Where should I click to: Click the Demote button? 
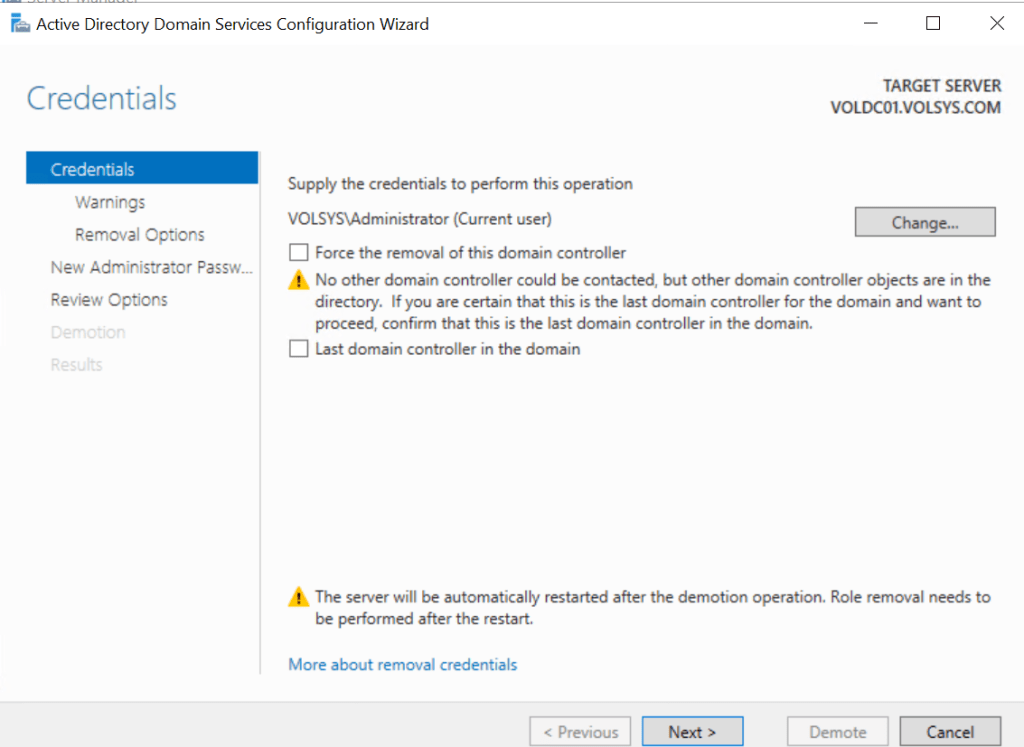tap(837, 732)
